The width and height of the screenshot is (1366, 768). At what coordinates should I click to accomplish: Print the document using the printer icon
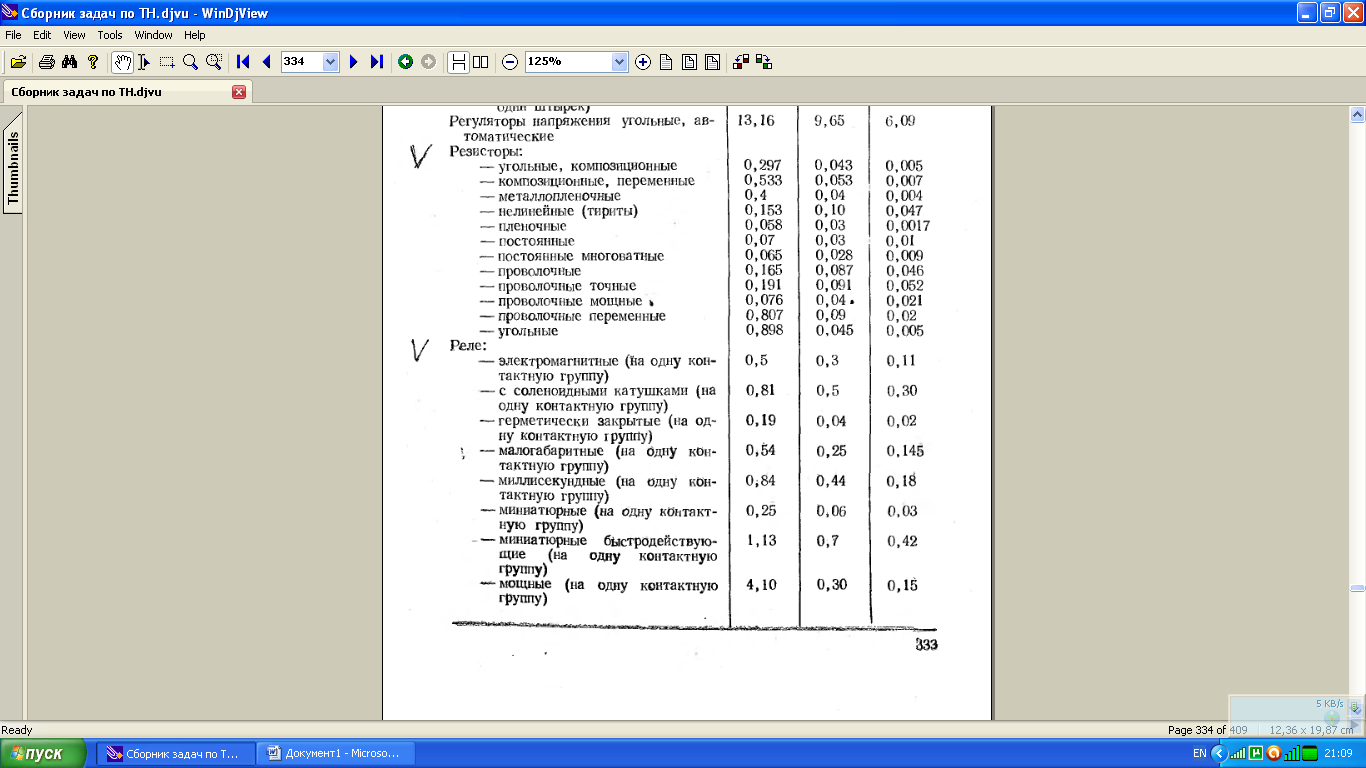coord(46,62)
